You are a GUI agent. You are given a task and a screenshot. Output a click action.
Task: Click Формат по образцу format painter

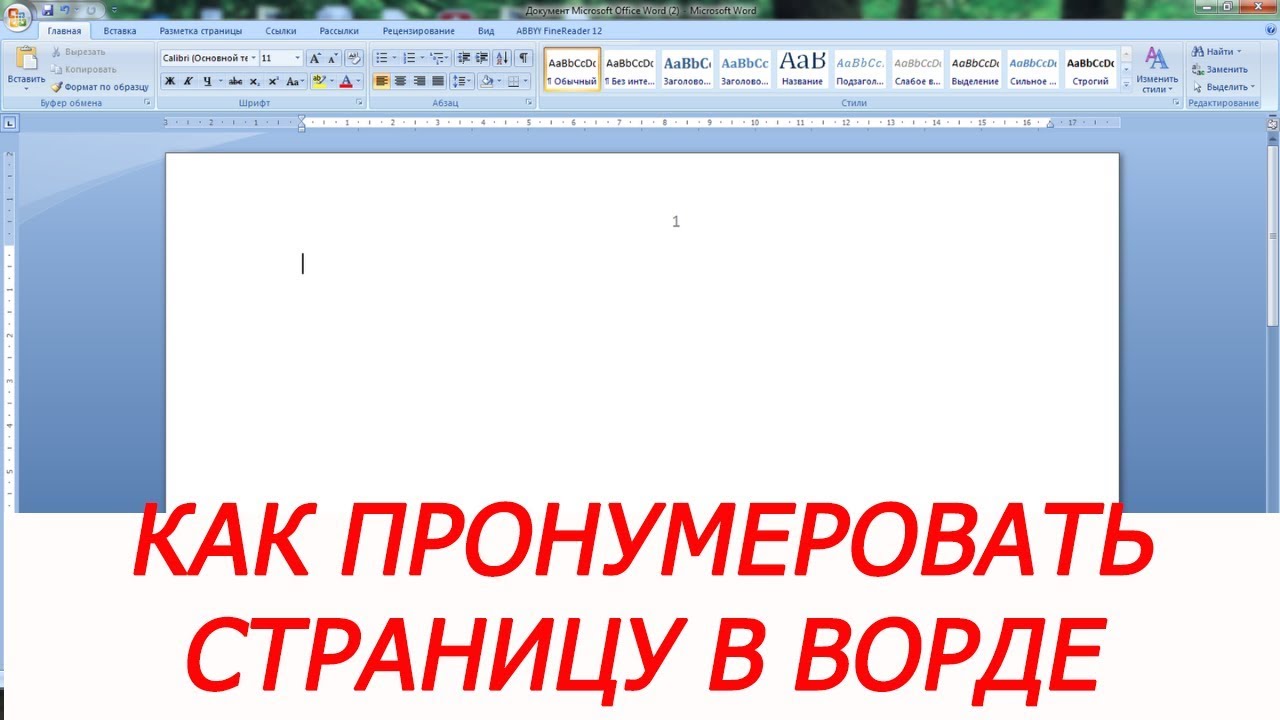[100, 87]
